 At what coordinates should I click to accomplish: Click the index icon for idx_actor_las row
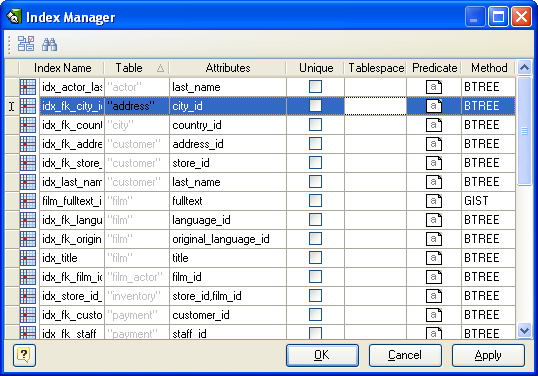pyautogui.click(x=28, y=87)
